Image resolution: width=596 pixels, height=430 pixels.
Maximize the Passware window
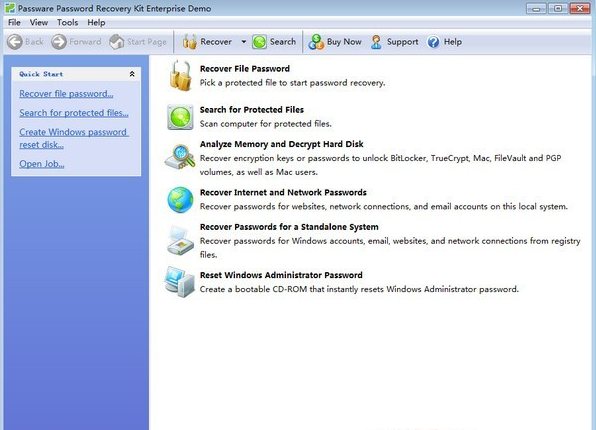tap(558, 8)
